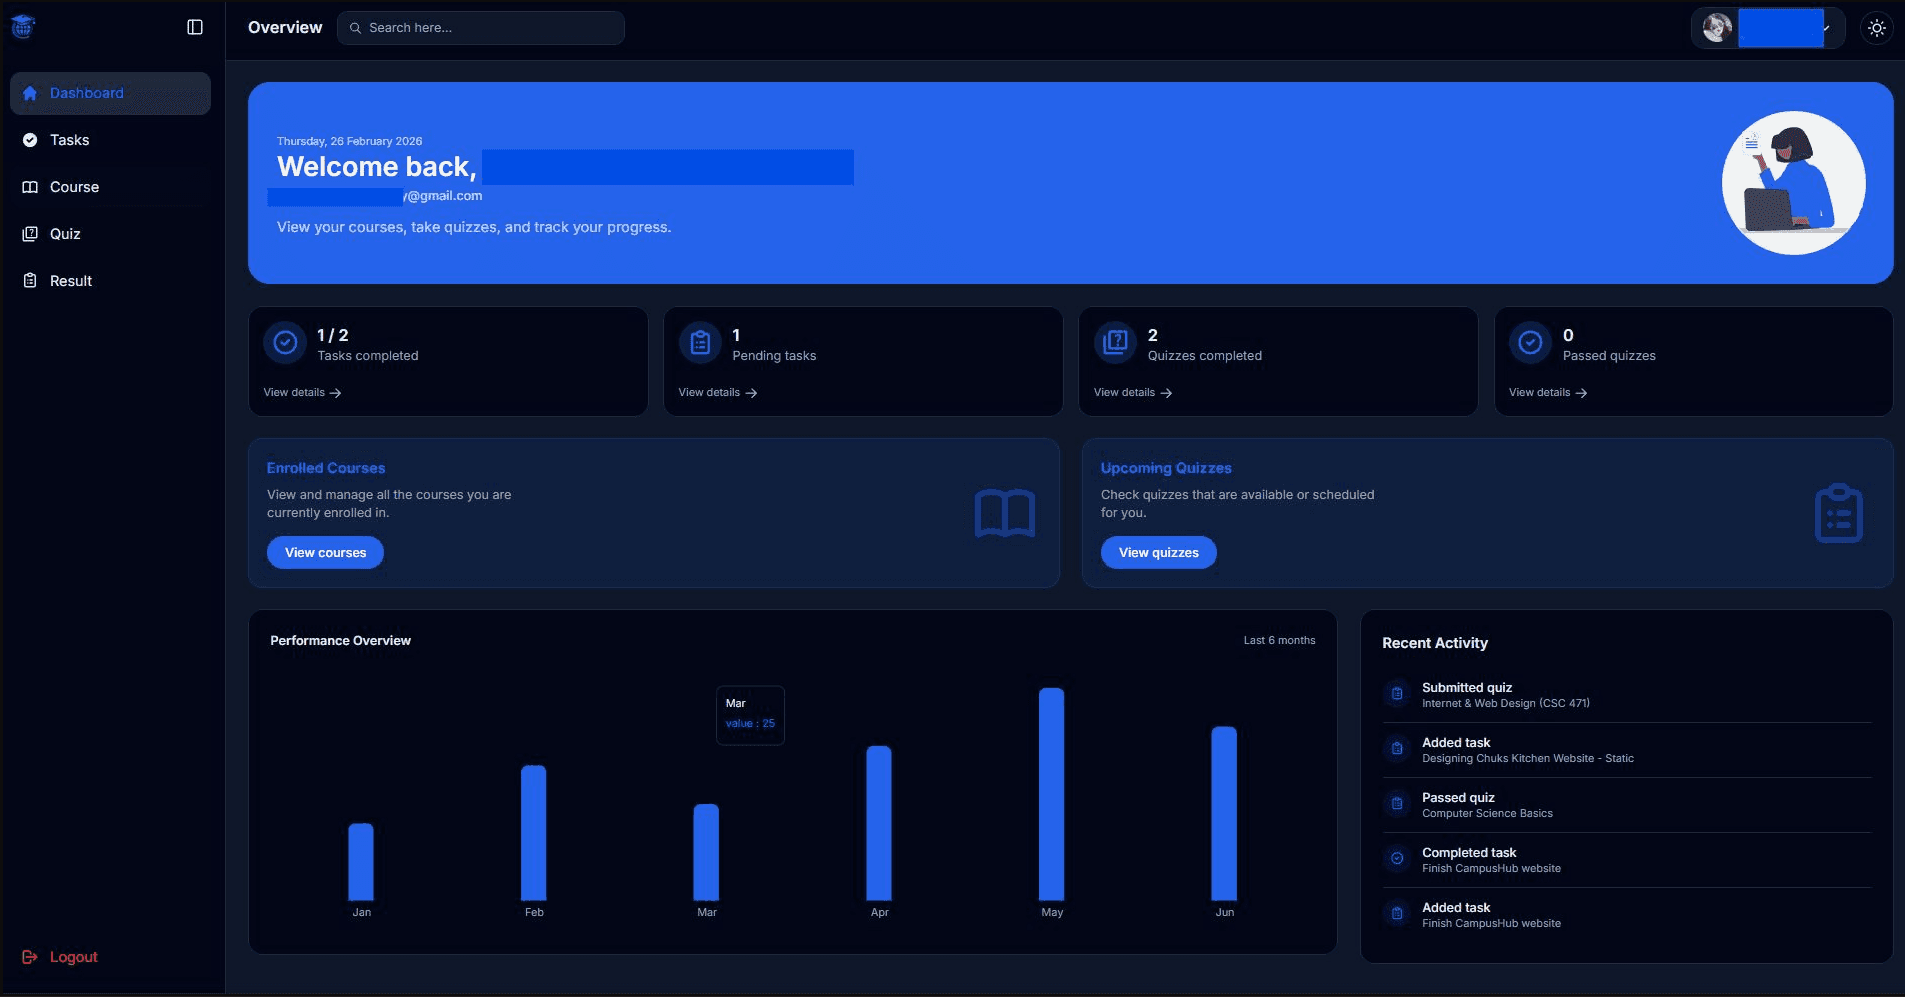View details of Quizzes completed
1905x997 pixels.
pyautogui.click(x=1132, y=393)
